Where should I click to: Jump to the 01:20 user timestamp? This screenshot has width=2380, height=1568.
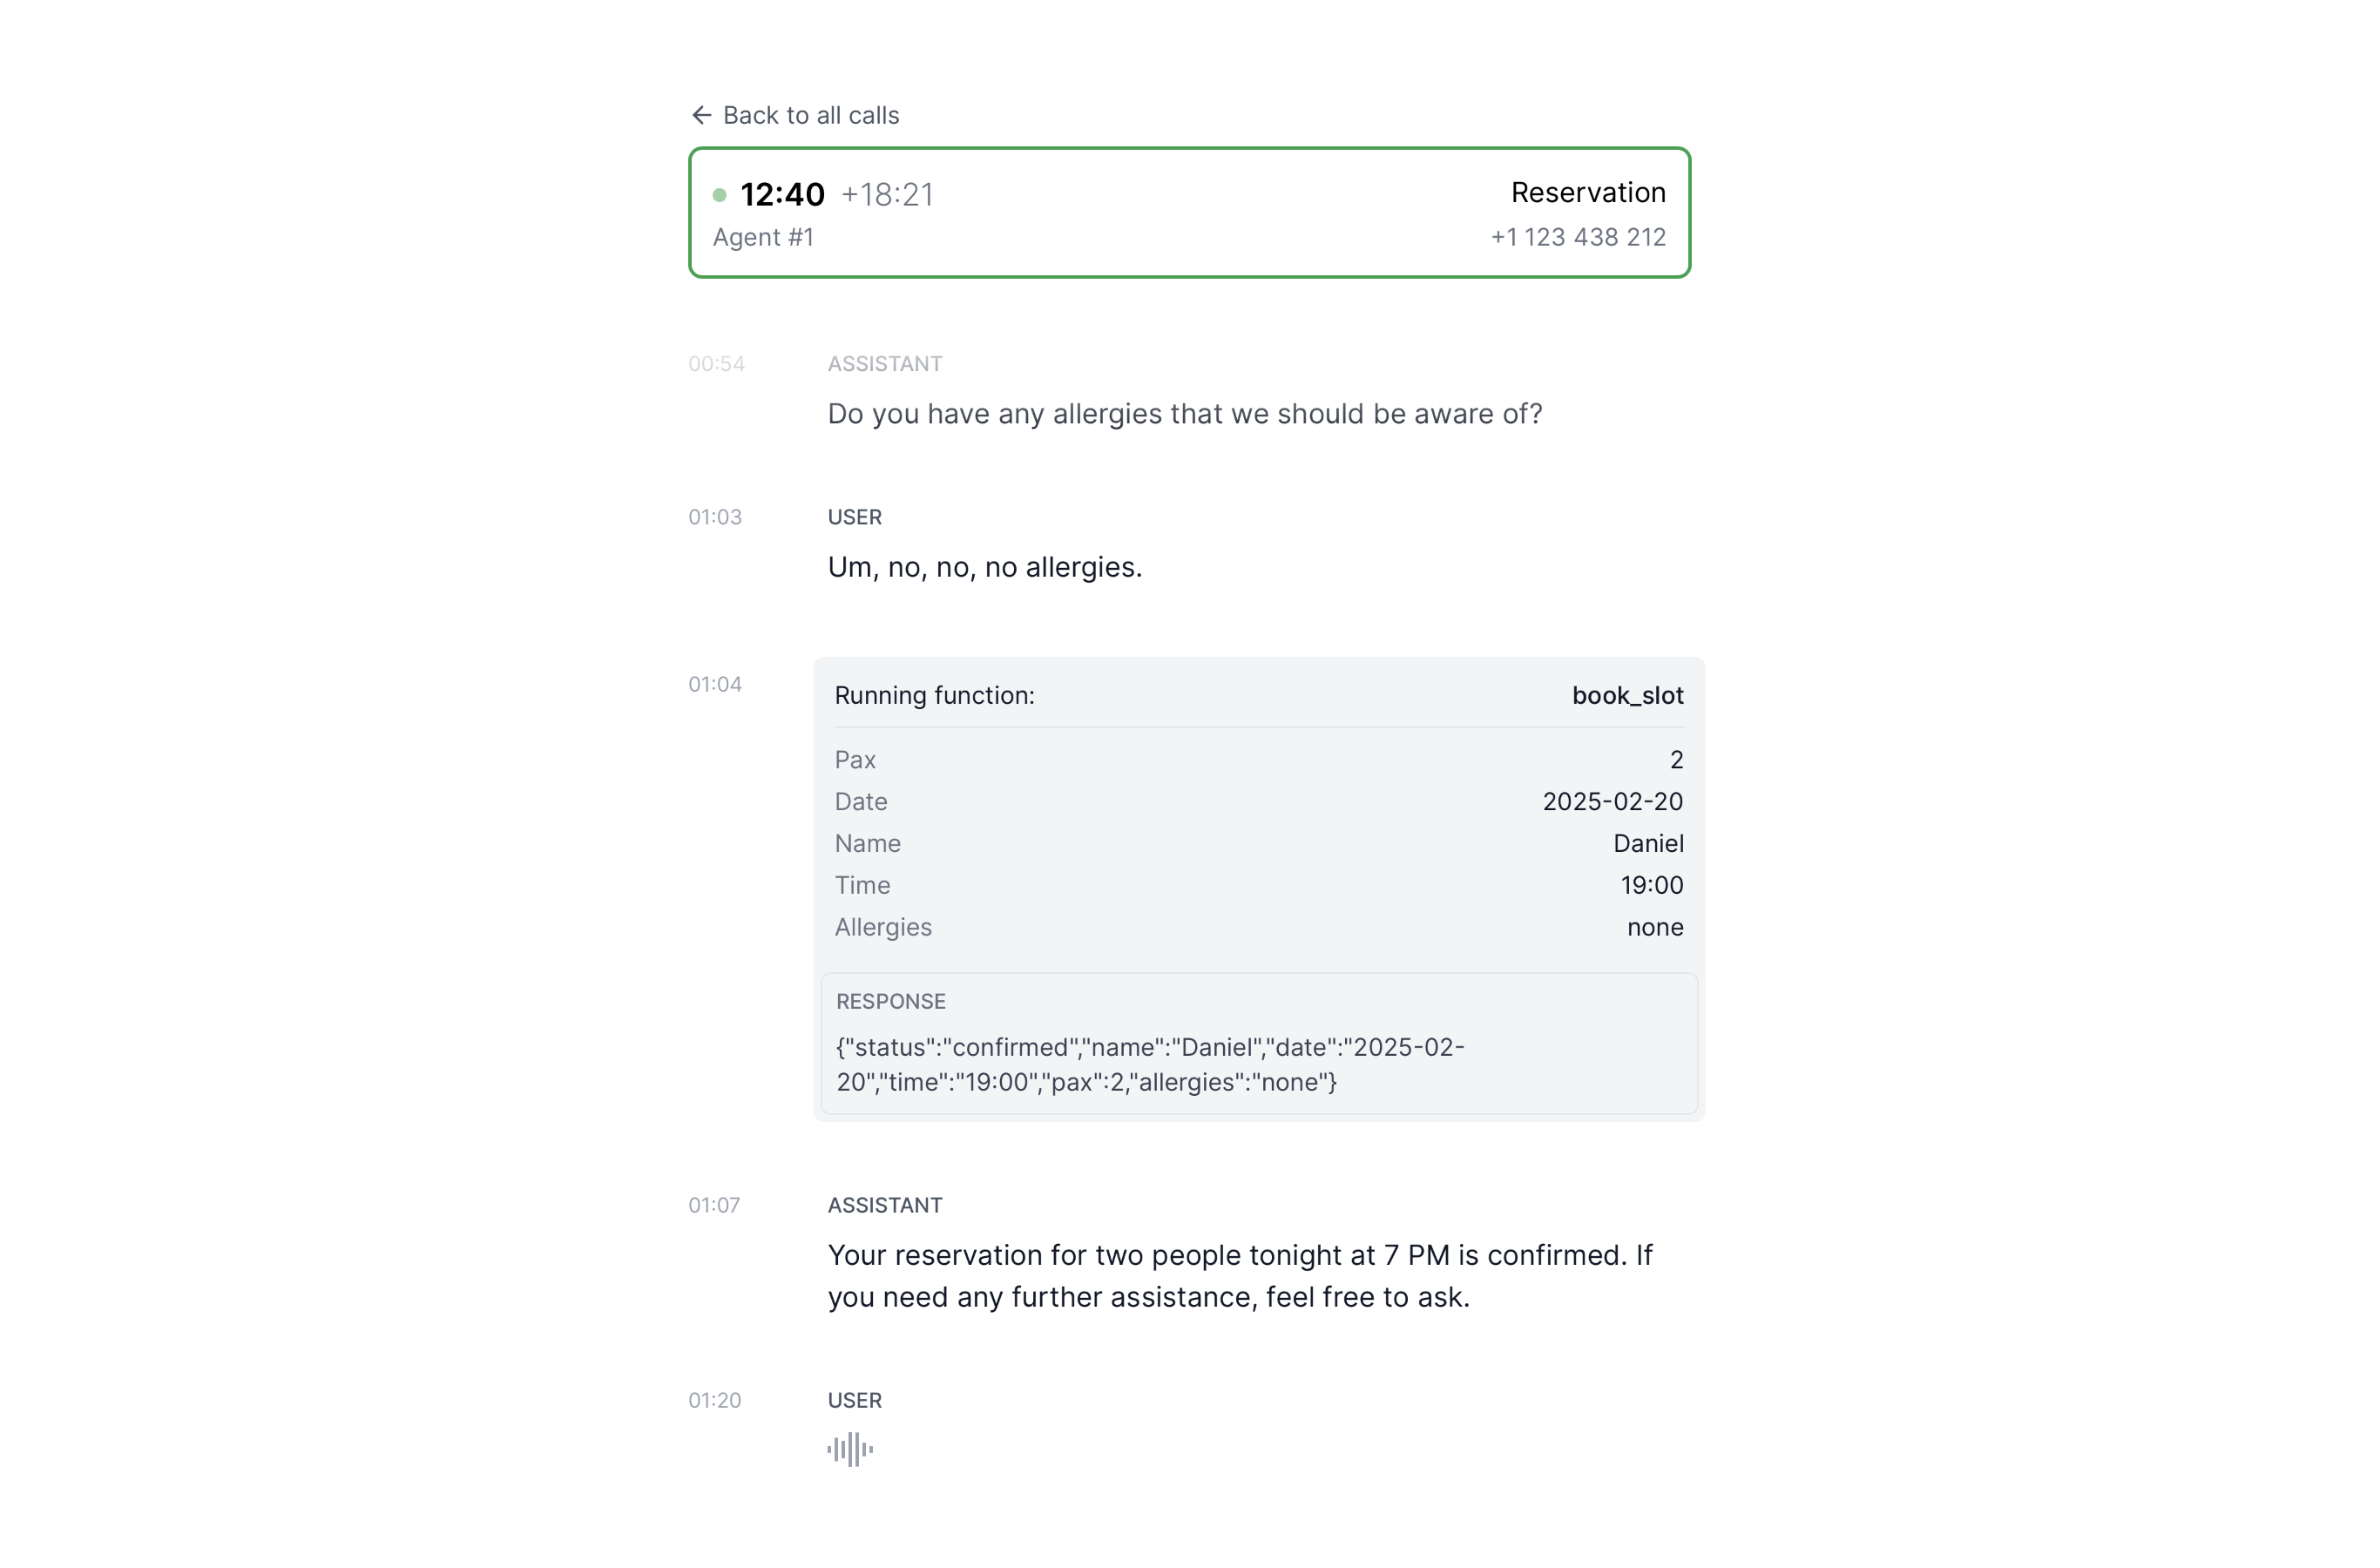(x=715, y=1400)
